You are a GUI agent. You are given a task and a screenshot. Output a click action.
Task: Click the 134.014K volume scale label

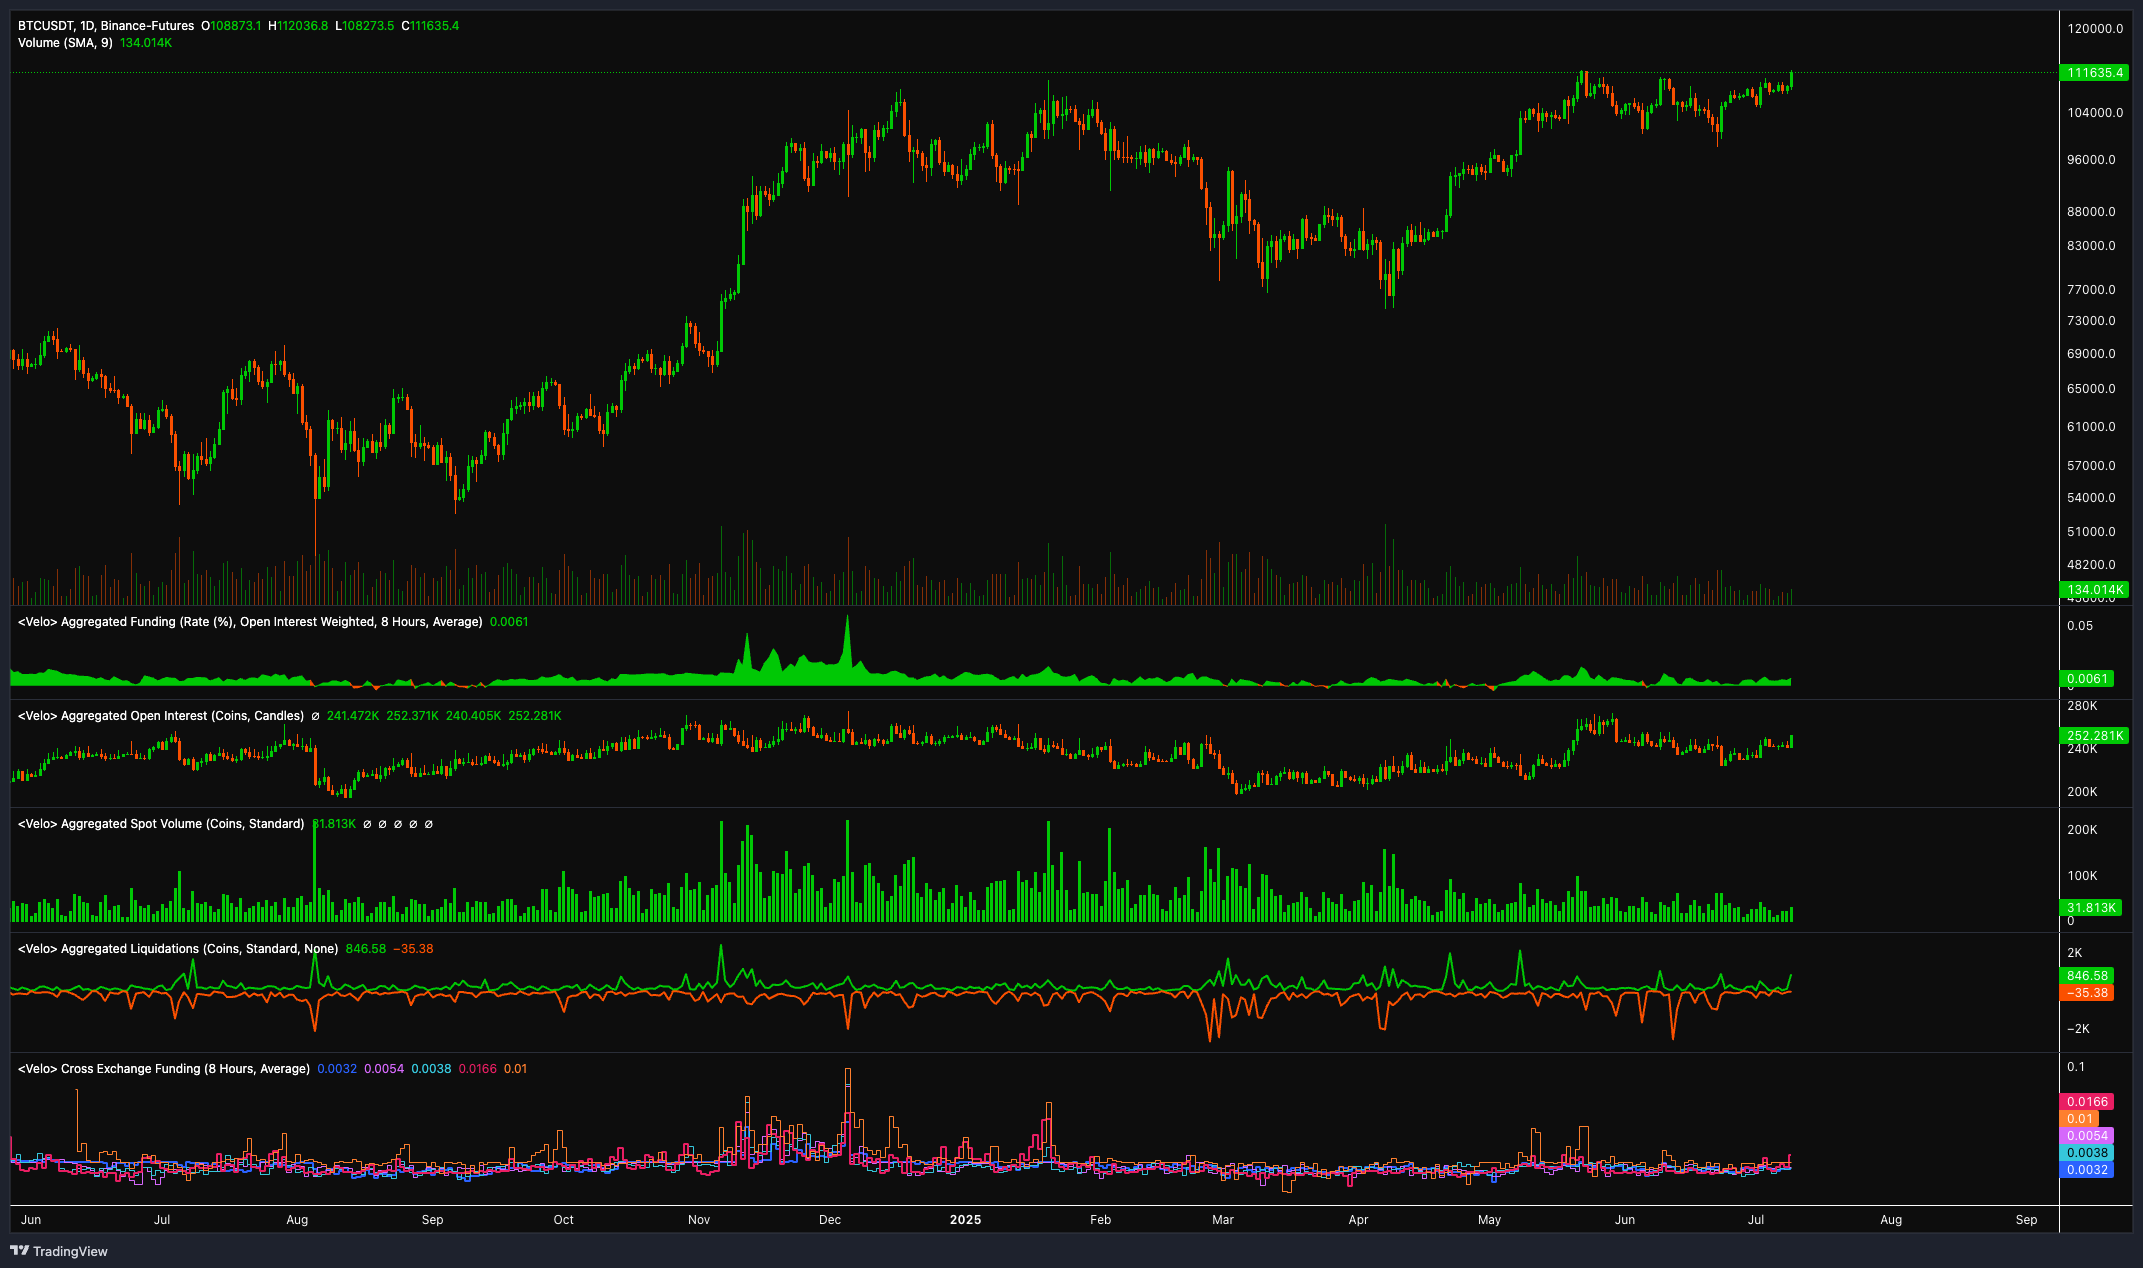click(2094, 590)
